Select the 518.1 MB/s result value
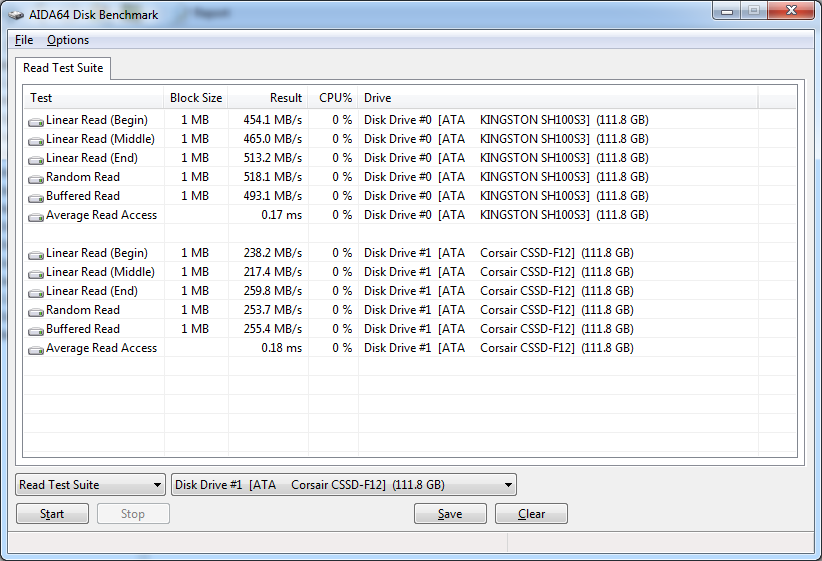Viewport: 822px width, 561px height. click(x=273, y=177)
